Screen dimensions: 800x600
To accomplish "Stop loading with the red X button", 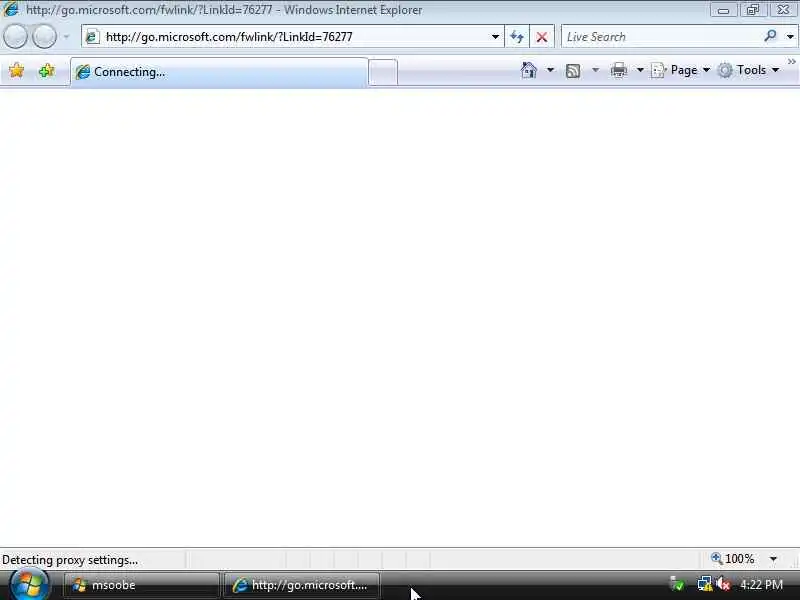I will (542, 37).
